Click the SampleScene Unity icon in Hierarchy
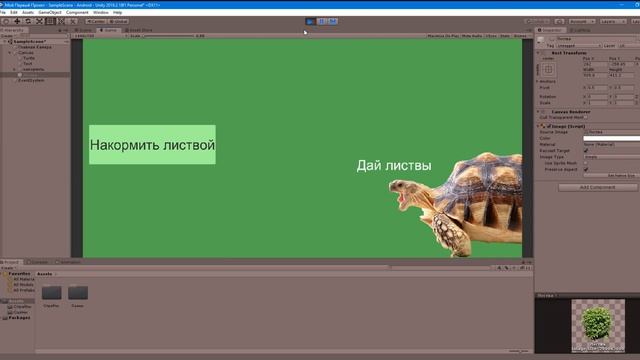The width and height of the screenshot is (640, 360). pos(10,42)
